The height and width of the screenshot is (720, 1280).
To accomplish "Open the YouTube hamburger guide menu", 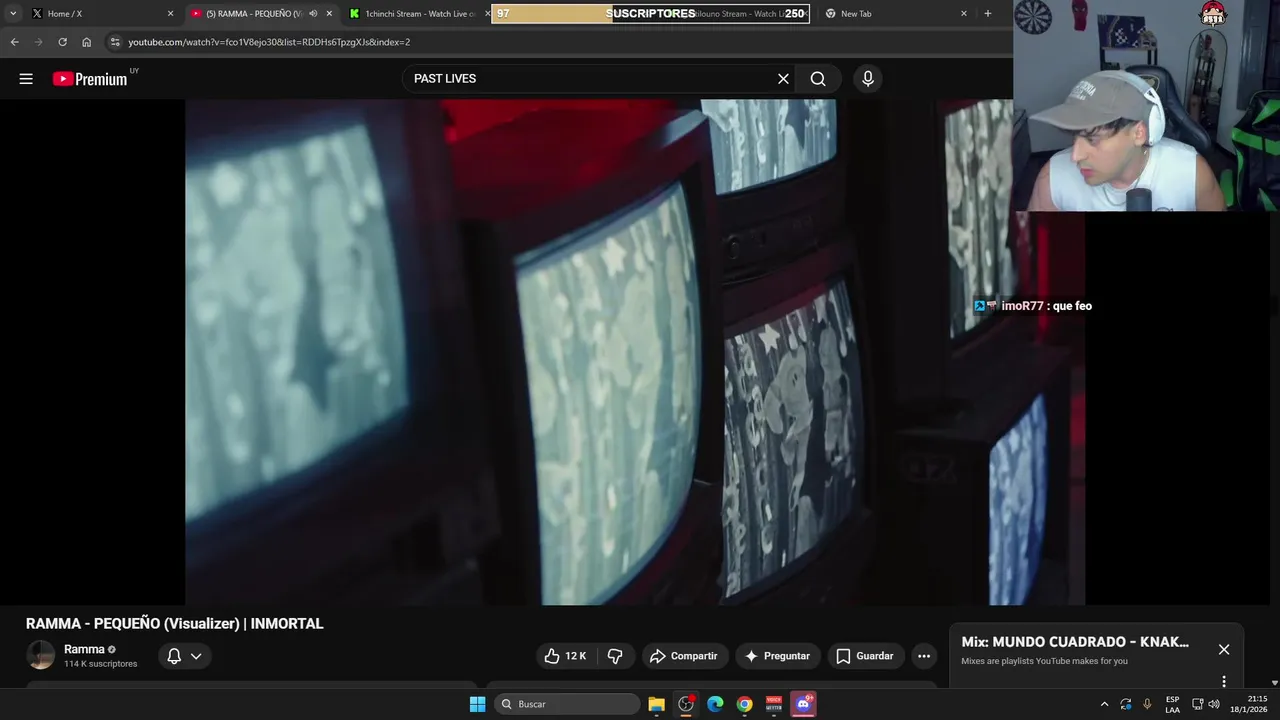I will point(26,79).
